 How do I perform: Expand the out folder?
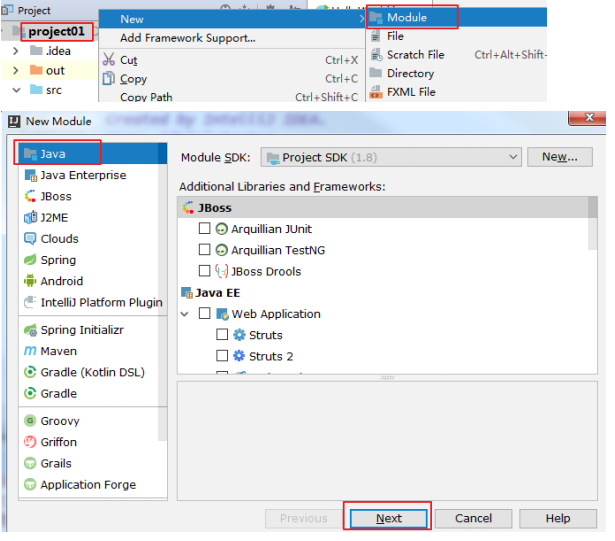click(16, 71)
